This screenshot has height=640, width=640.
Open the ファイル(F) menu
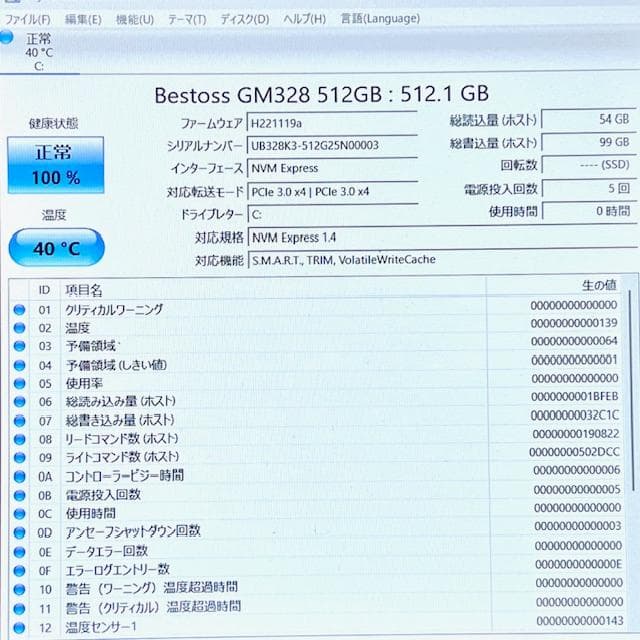coord(27,19)
